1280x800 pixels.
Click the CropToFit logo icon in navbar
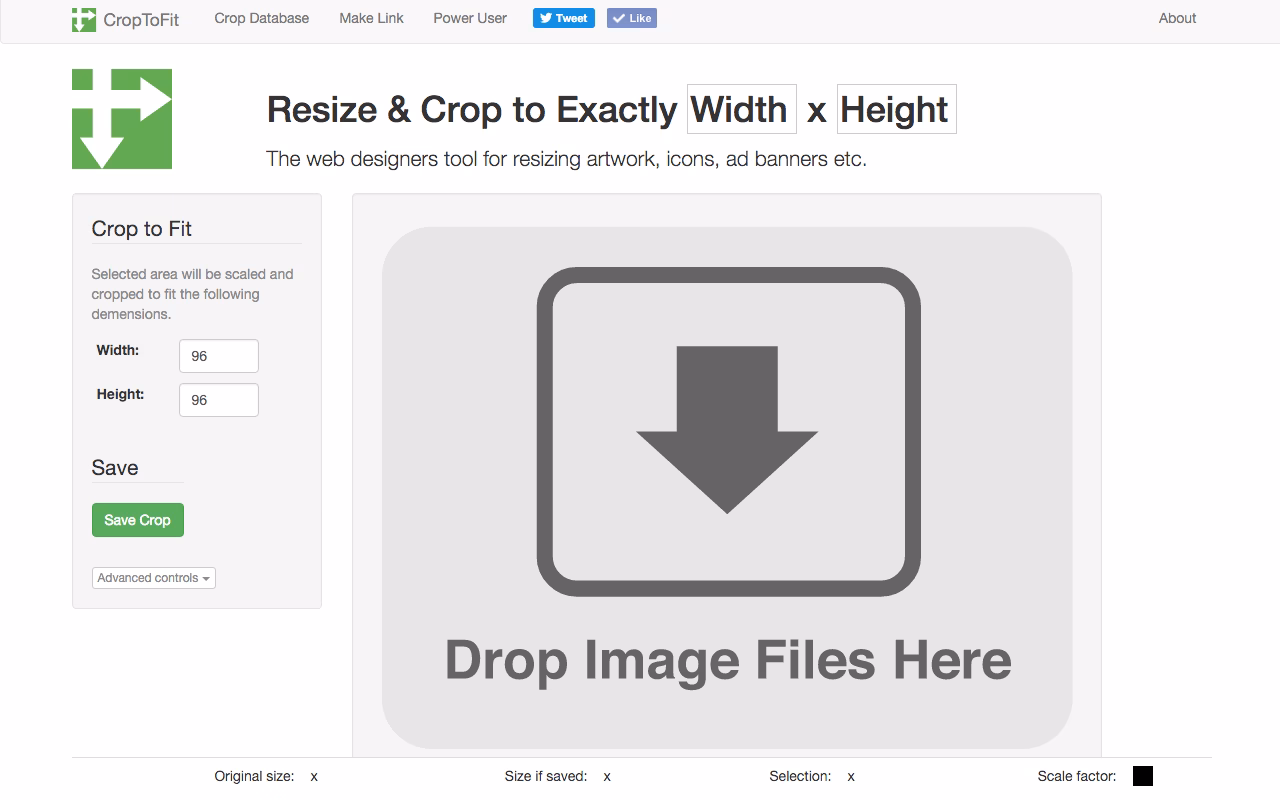tap(84, 19)
